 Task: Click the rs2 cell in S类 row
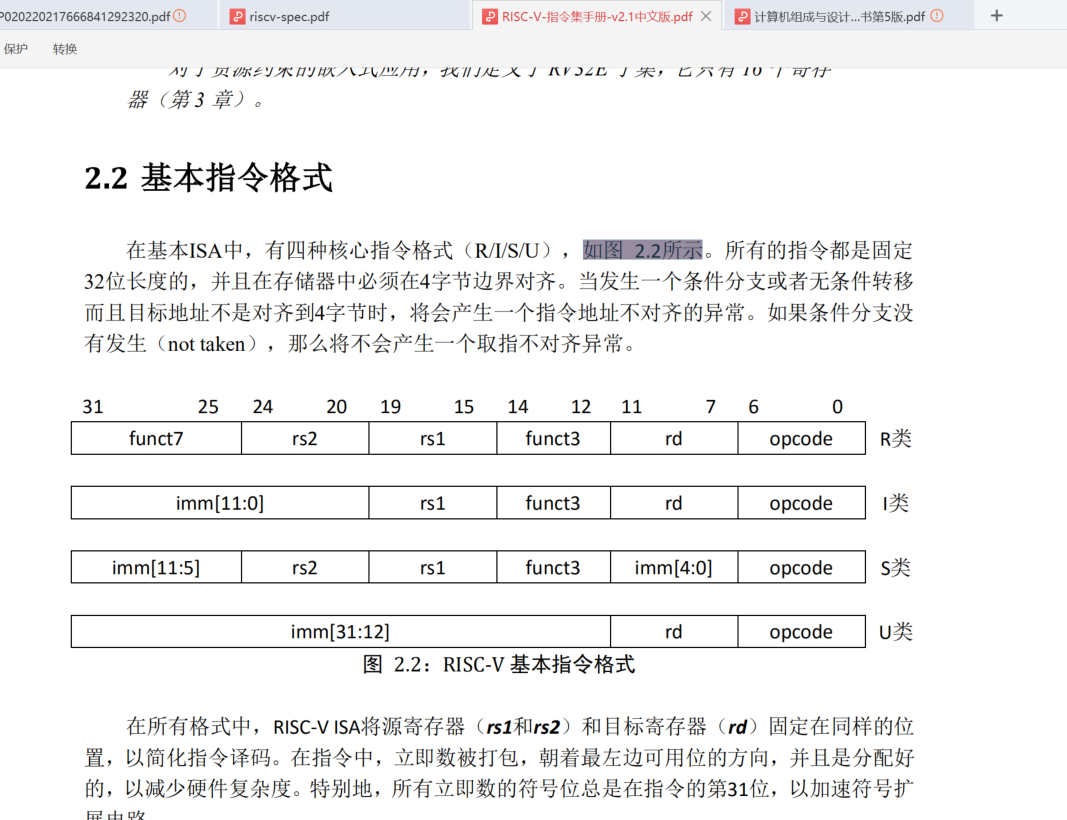305,568
